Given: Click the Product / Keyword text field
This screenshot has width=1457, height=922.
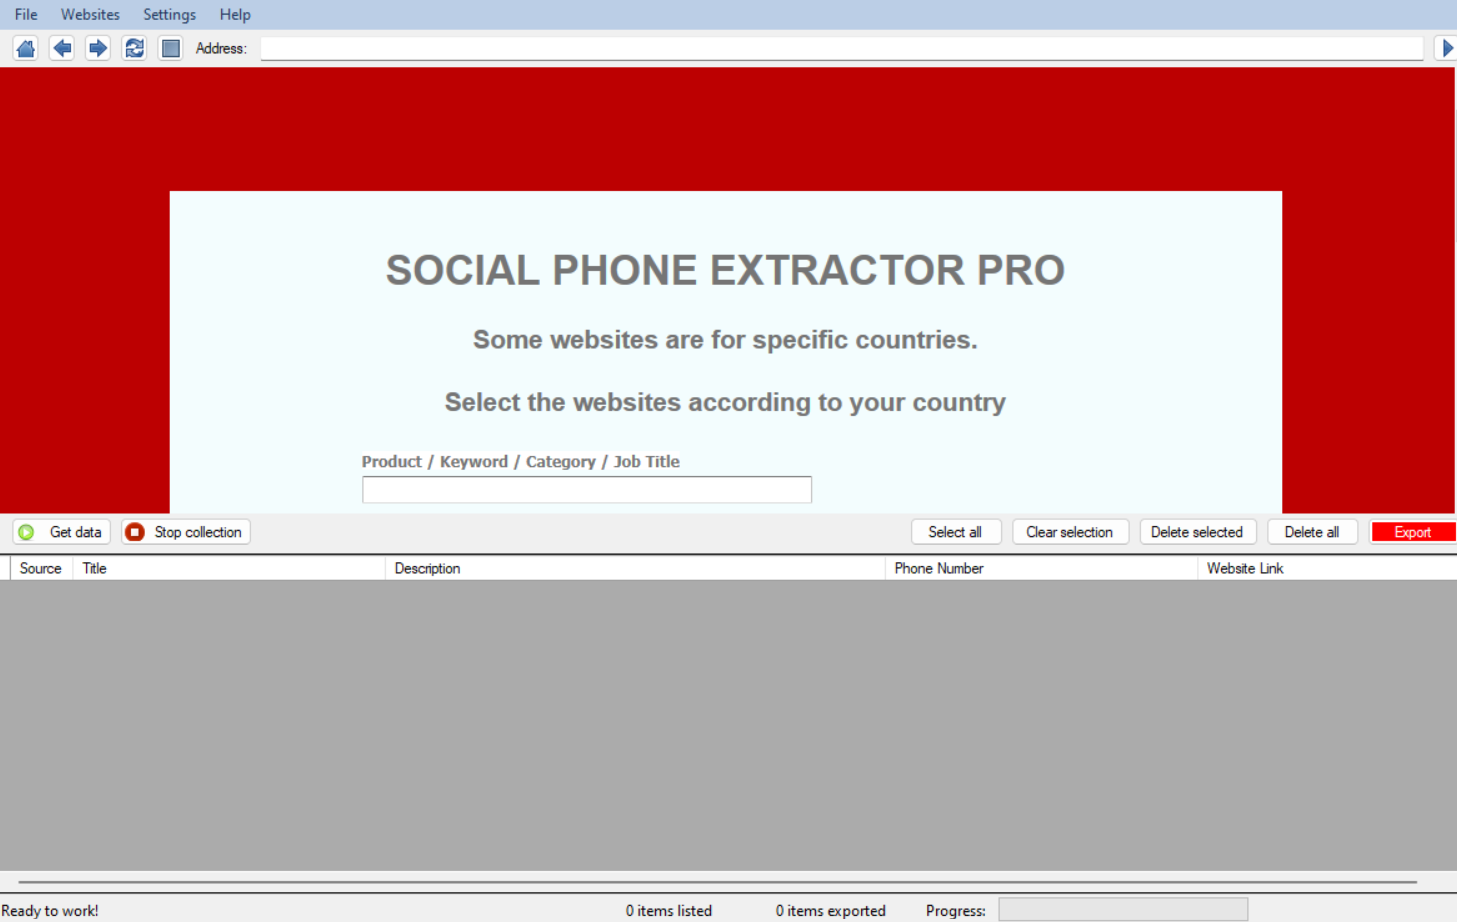Looking at the screenshot, I should (x=586, y=490).
